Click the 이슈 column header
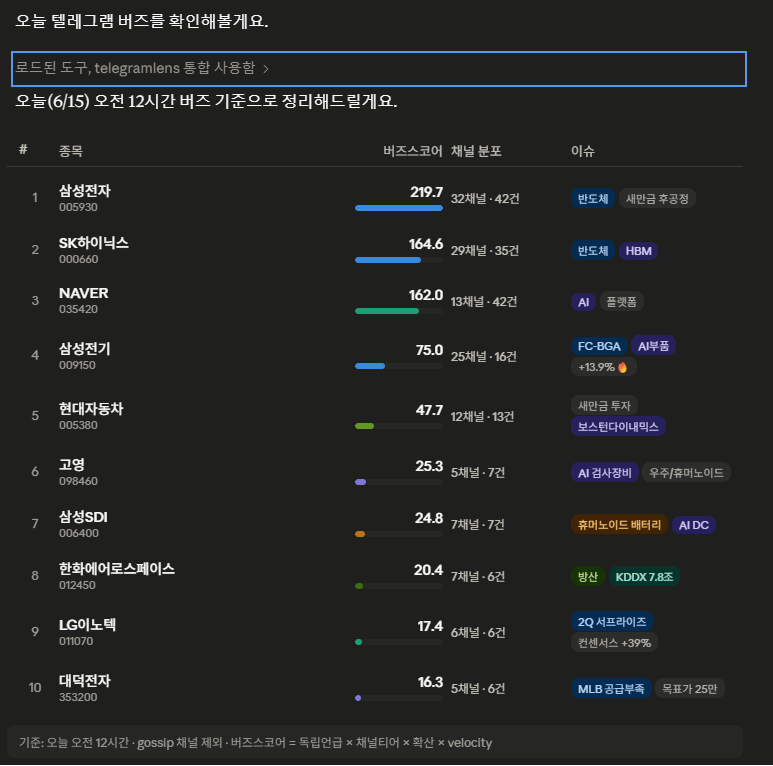Screen dimensions: 773x766 click(583, 151)
